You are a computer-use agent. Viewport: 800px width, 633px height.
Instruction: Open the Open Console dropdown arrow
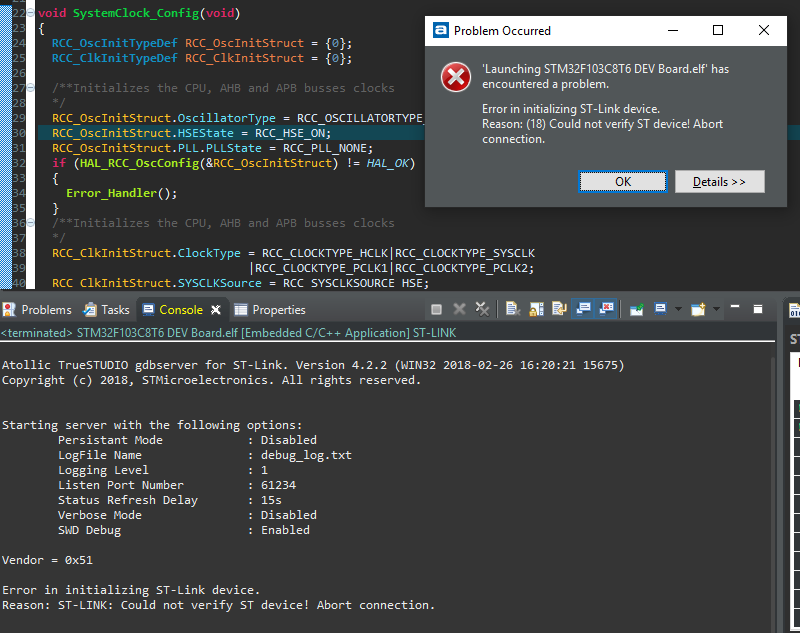(x=716, y=309)
